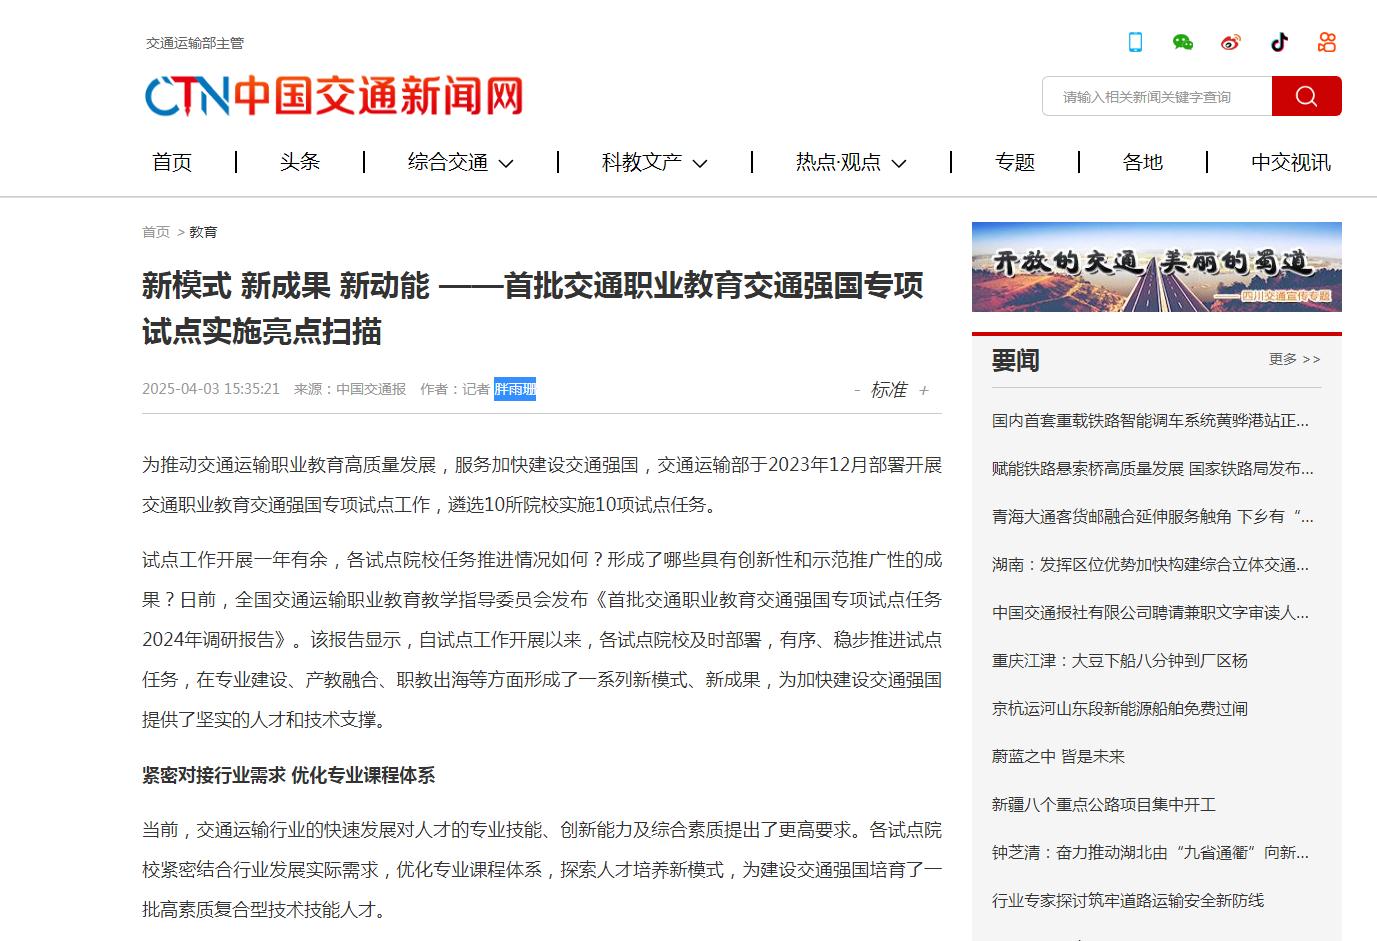The width and height of the screenshot is (1377, 941).
Task: Click the red search magnifier button
Action: click(x=1306, y=96)
